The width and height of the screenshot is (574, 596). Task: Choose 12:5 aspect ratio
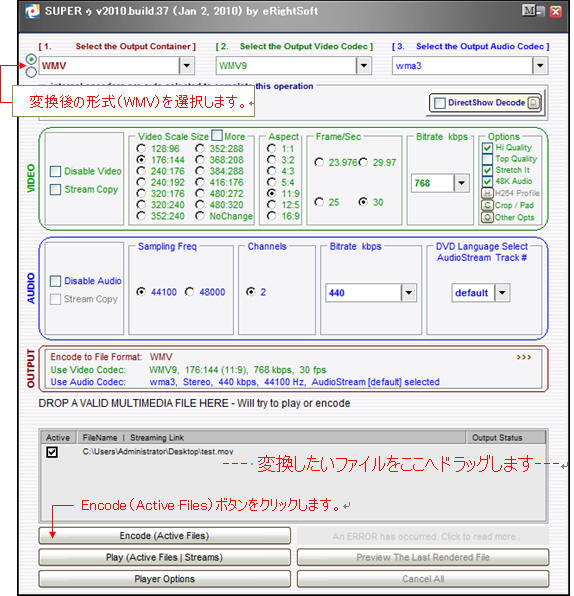(271, 205)
